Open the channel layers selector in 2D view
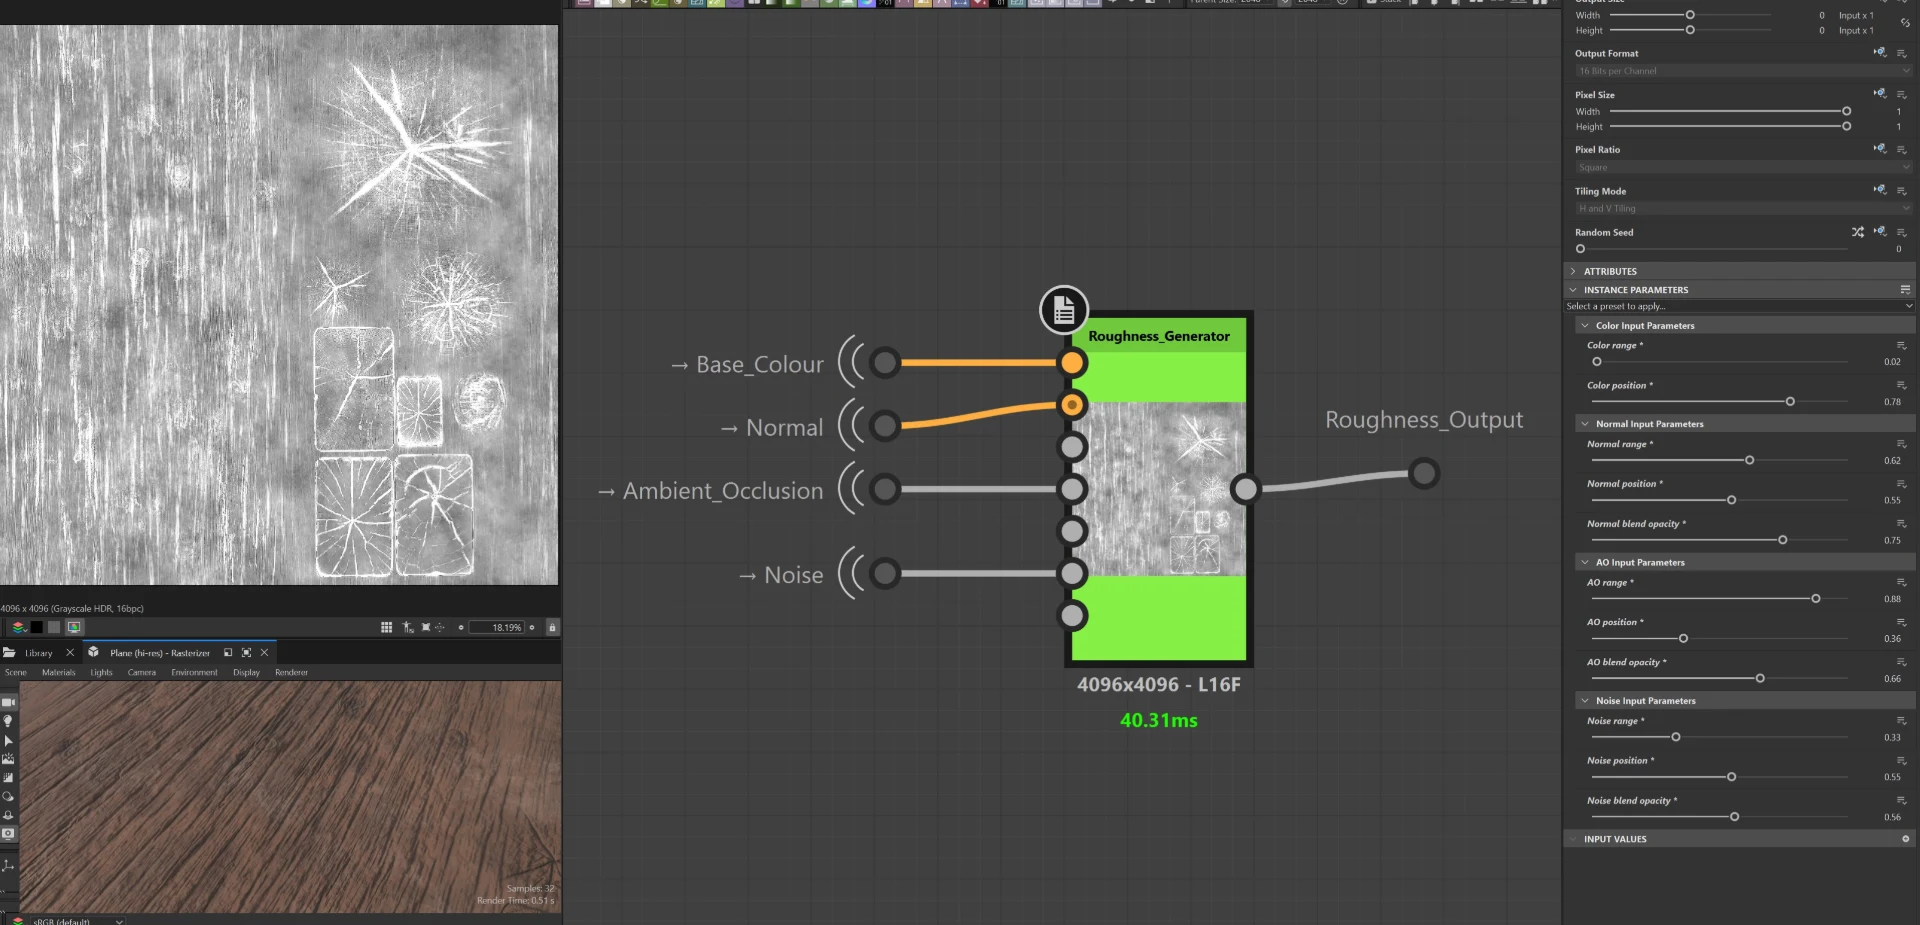 click(x=18, y=627)
